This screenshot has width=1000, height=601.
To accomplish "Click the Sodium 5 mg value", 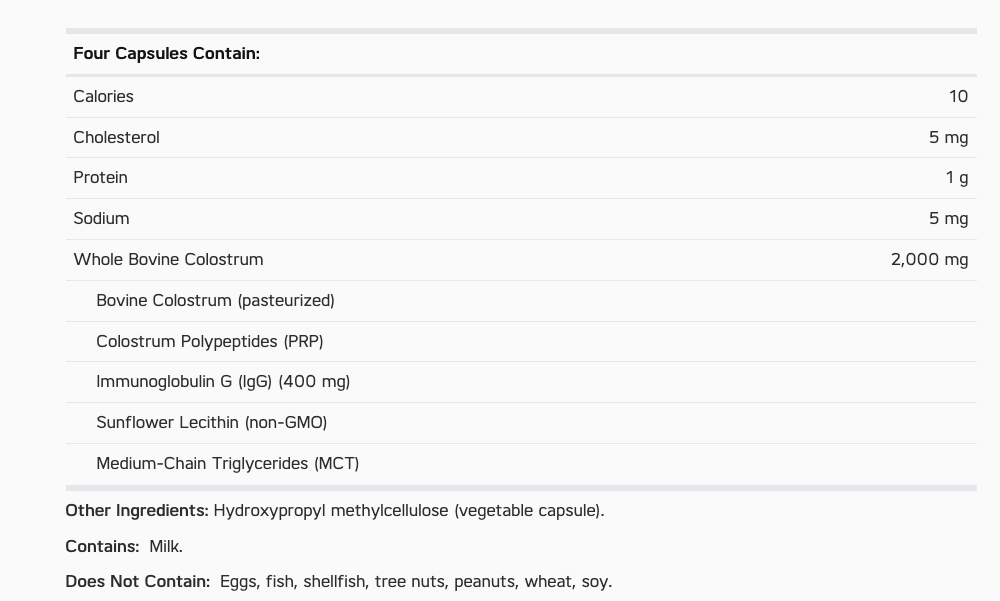I will click(948, 219).
